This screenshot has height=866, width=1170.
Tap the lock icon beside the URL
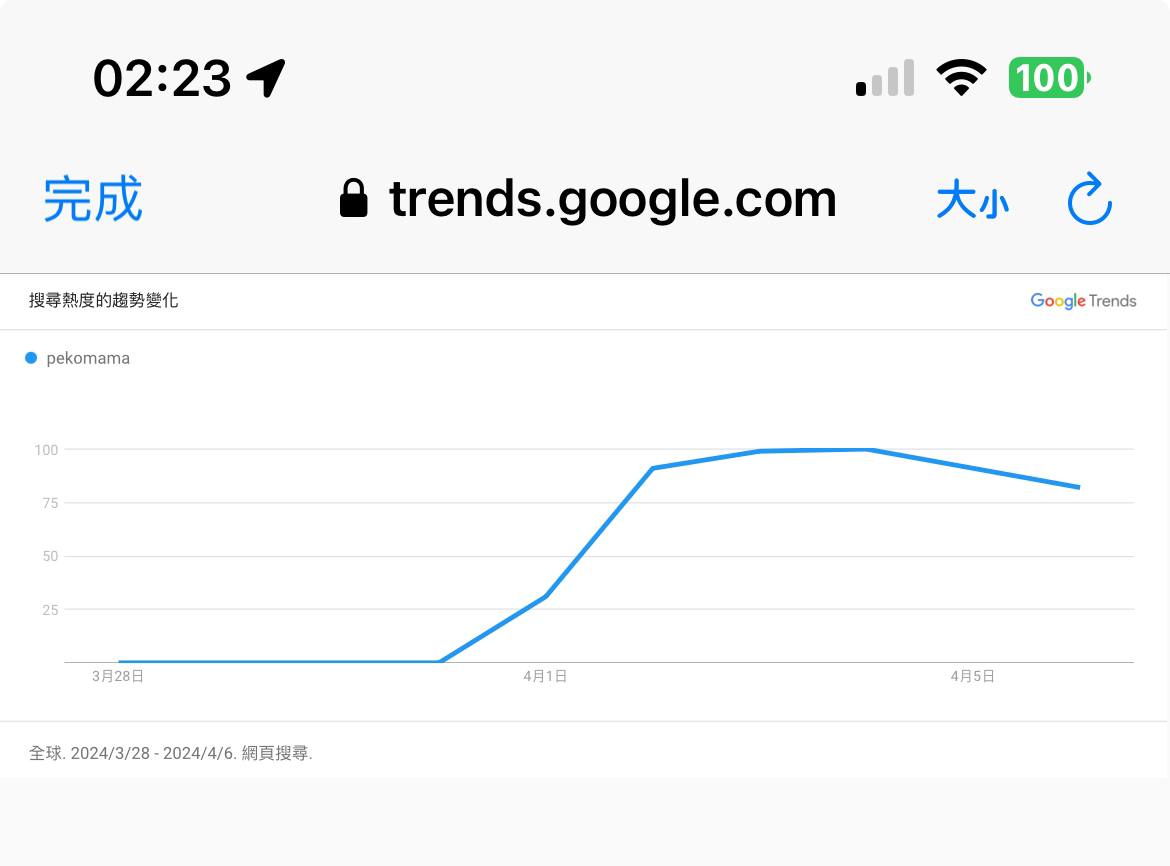[353, 199]
